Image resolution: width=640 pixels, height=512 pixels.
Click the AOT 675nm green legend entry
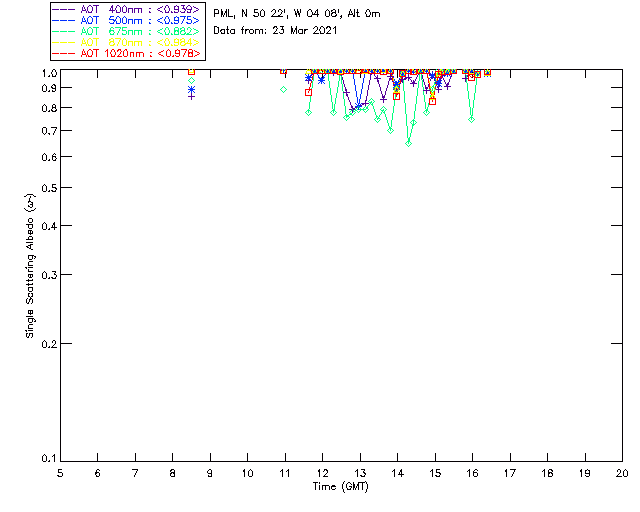point(127,31)
